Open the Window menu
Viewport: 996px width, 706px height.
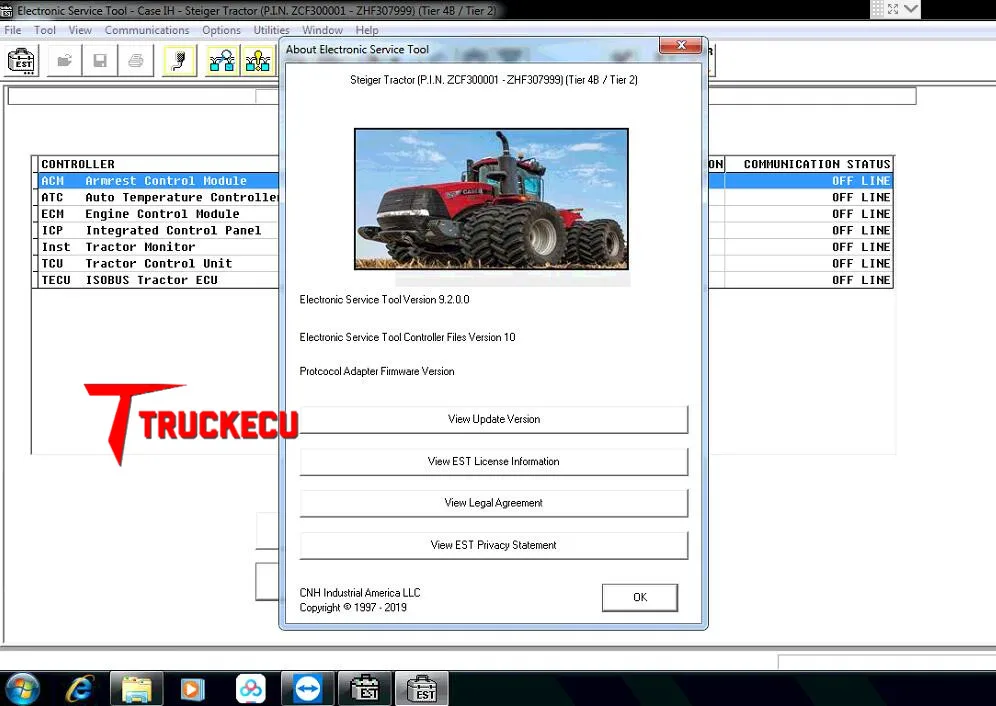(x=322, y=30)
